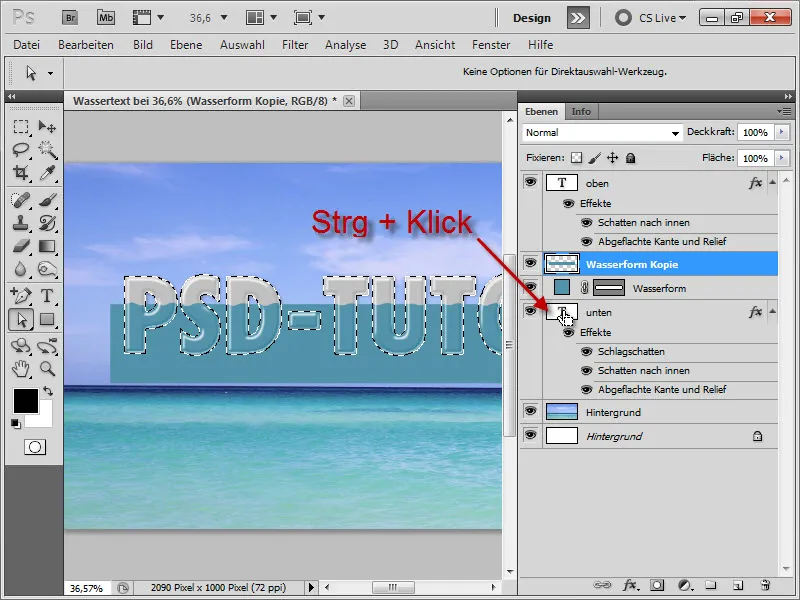
Task: Collapse effects of the 'unten' layer
Action: tap(772, 311)
